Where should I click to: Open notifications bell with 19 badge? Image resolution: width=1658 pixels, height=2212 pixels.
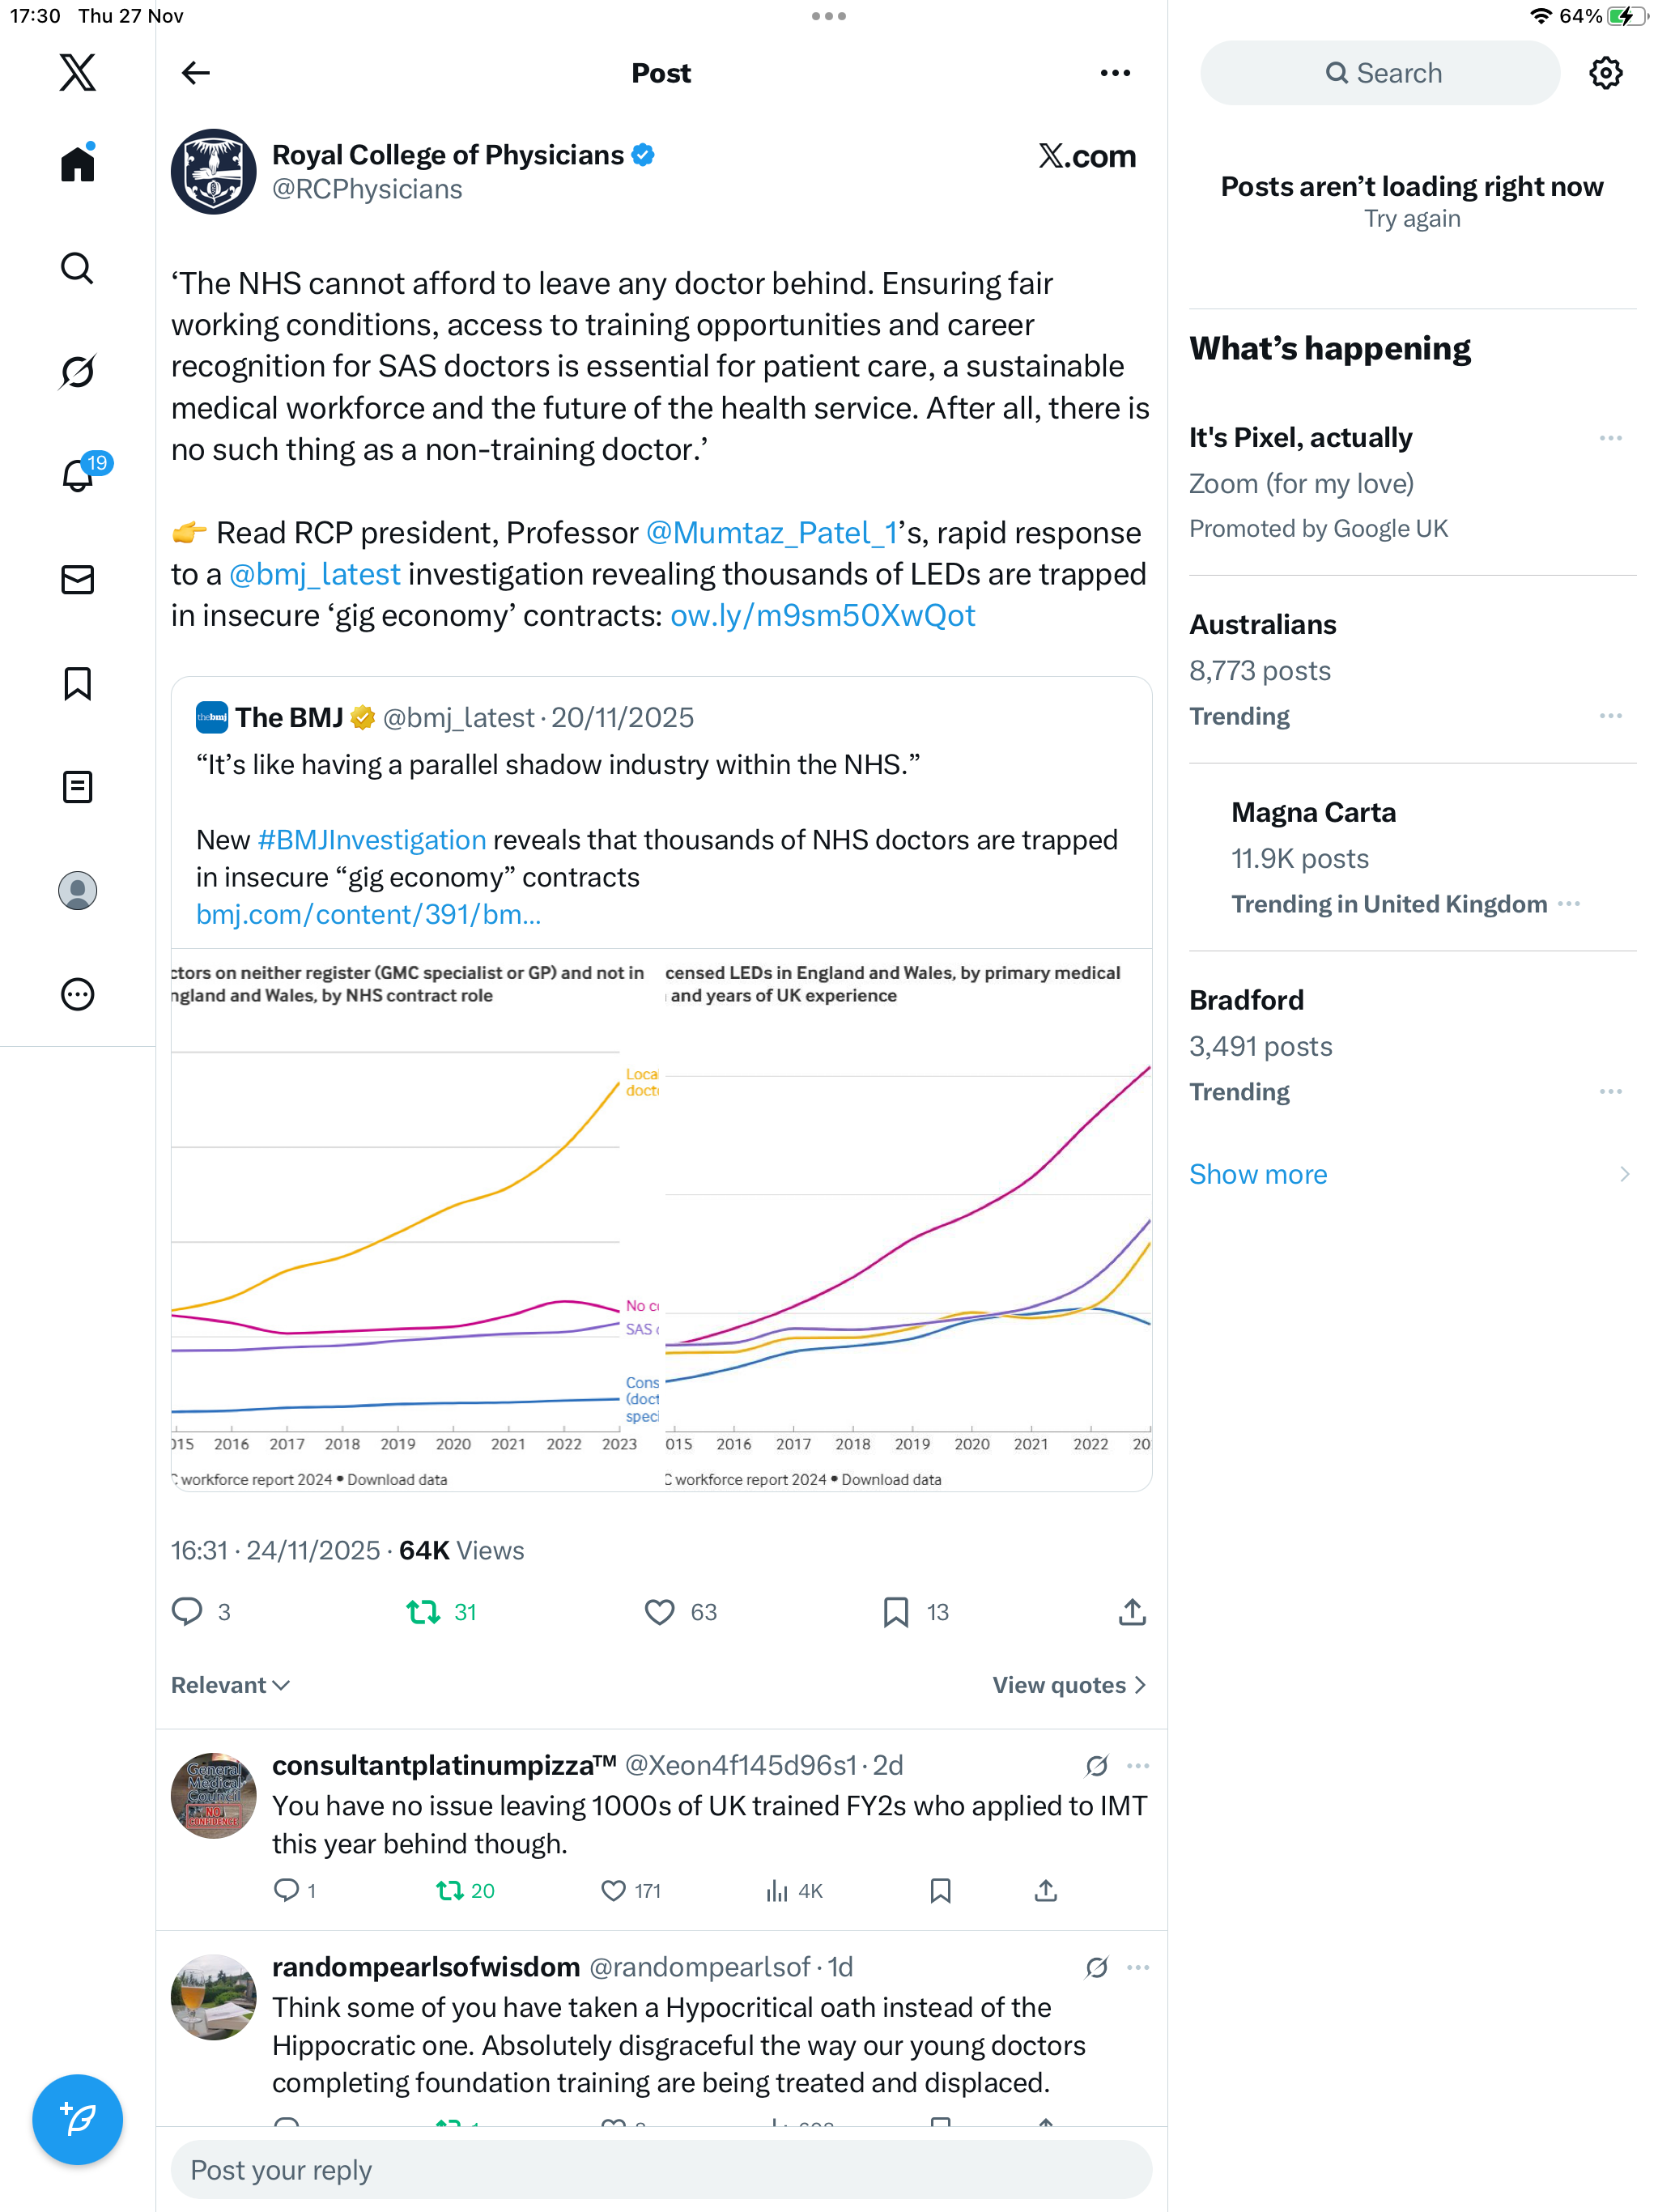pos(77,476)
